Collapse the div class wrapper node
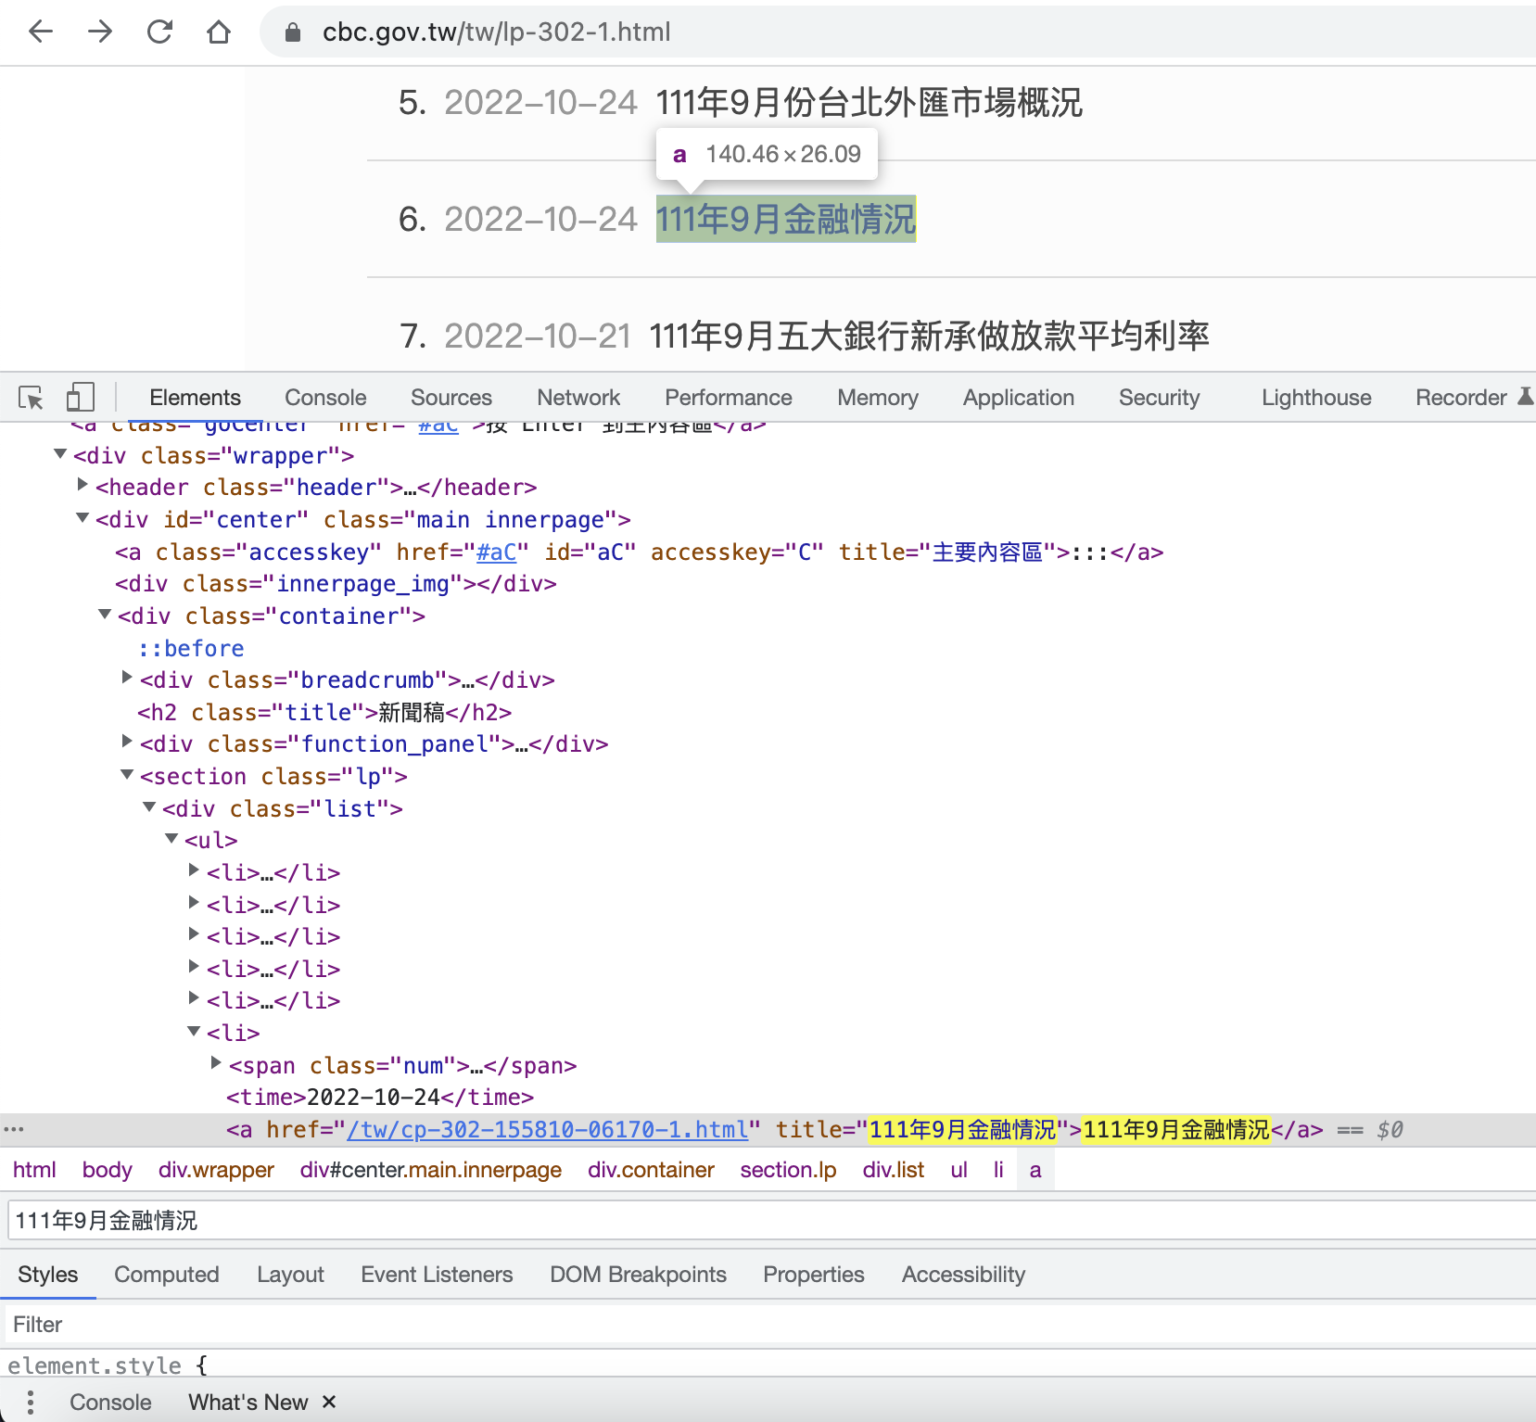 pos(60,455)
